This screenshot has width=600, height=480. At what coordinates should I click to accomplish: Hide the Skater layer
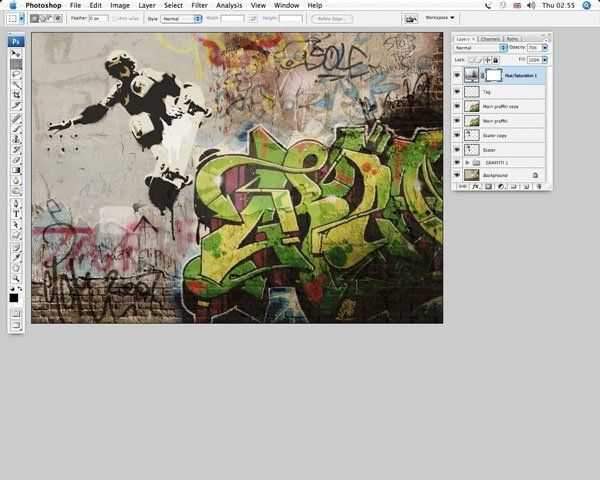458,148
